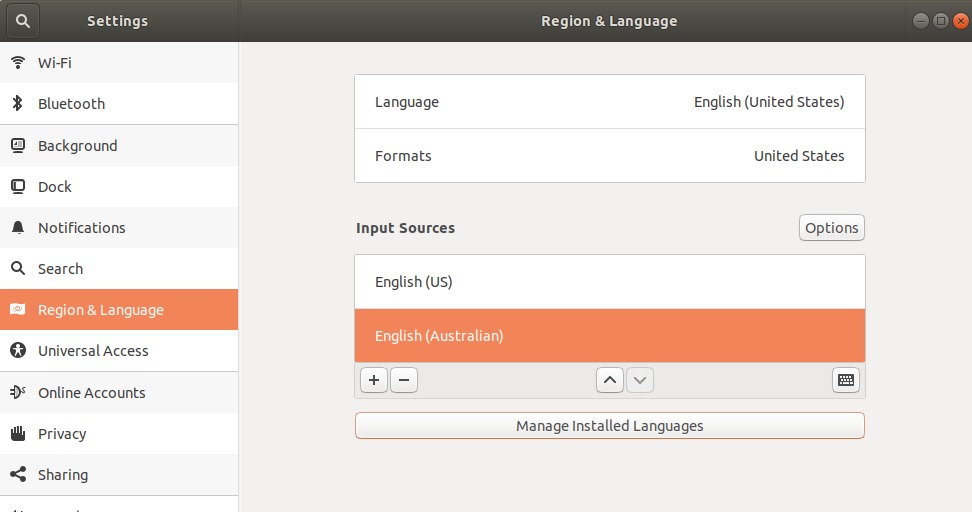Click the Online Accounts icon
The width and height of the screenshot is (972, 512).
[18, 392]
